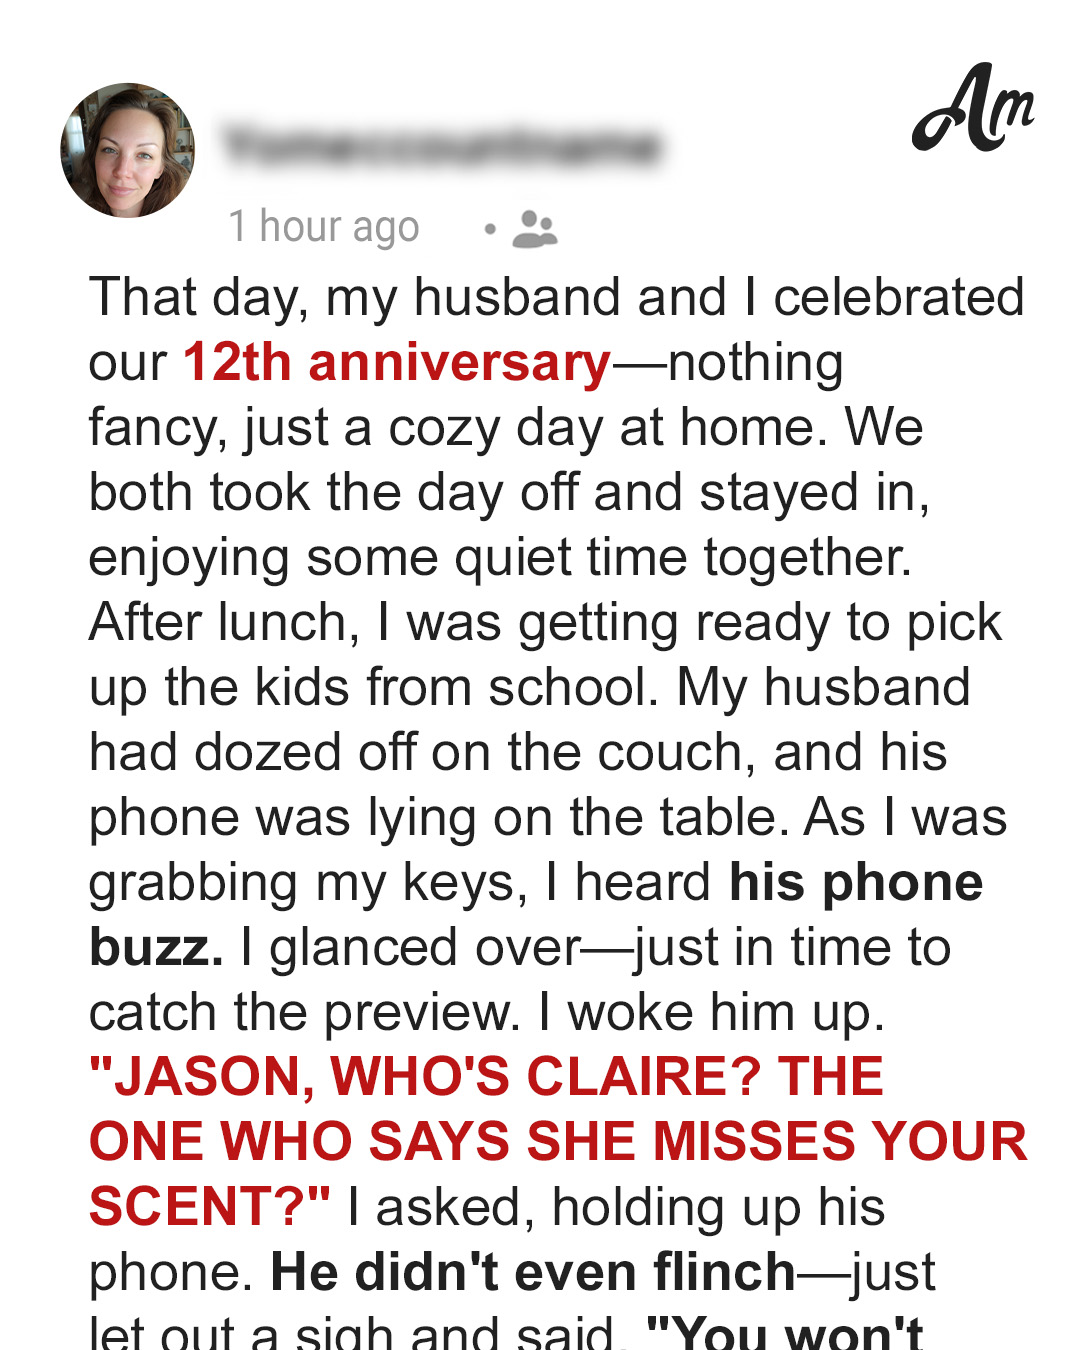Click the red word "SCENT?"
The height and width of the screenshot is (1350, 1080).
[x=210, y=1206]
